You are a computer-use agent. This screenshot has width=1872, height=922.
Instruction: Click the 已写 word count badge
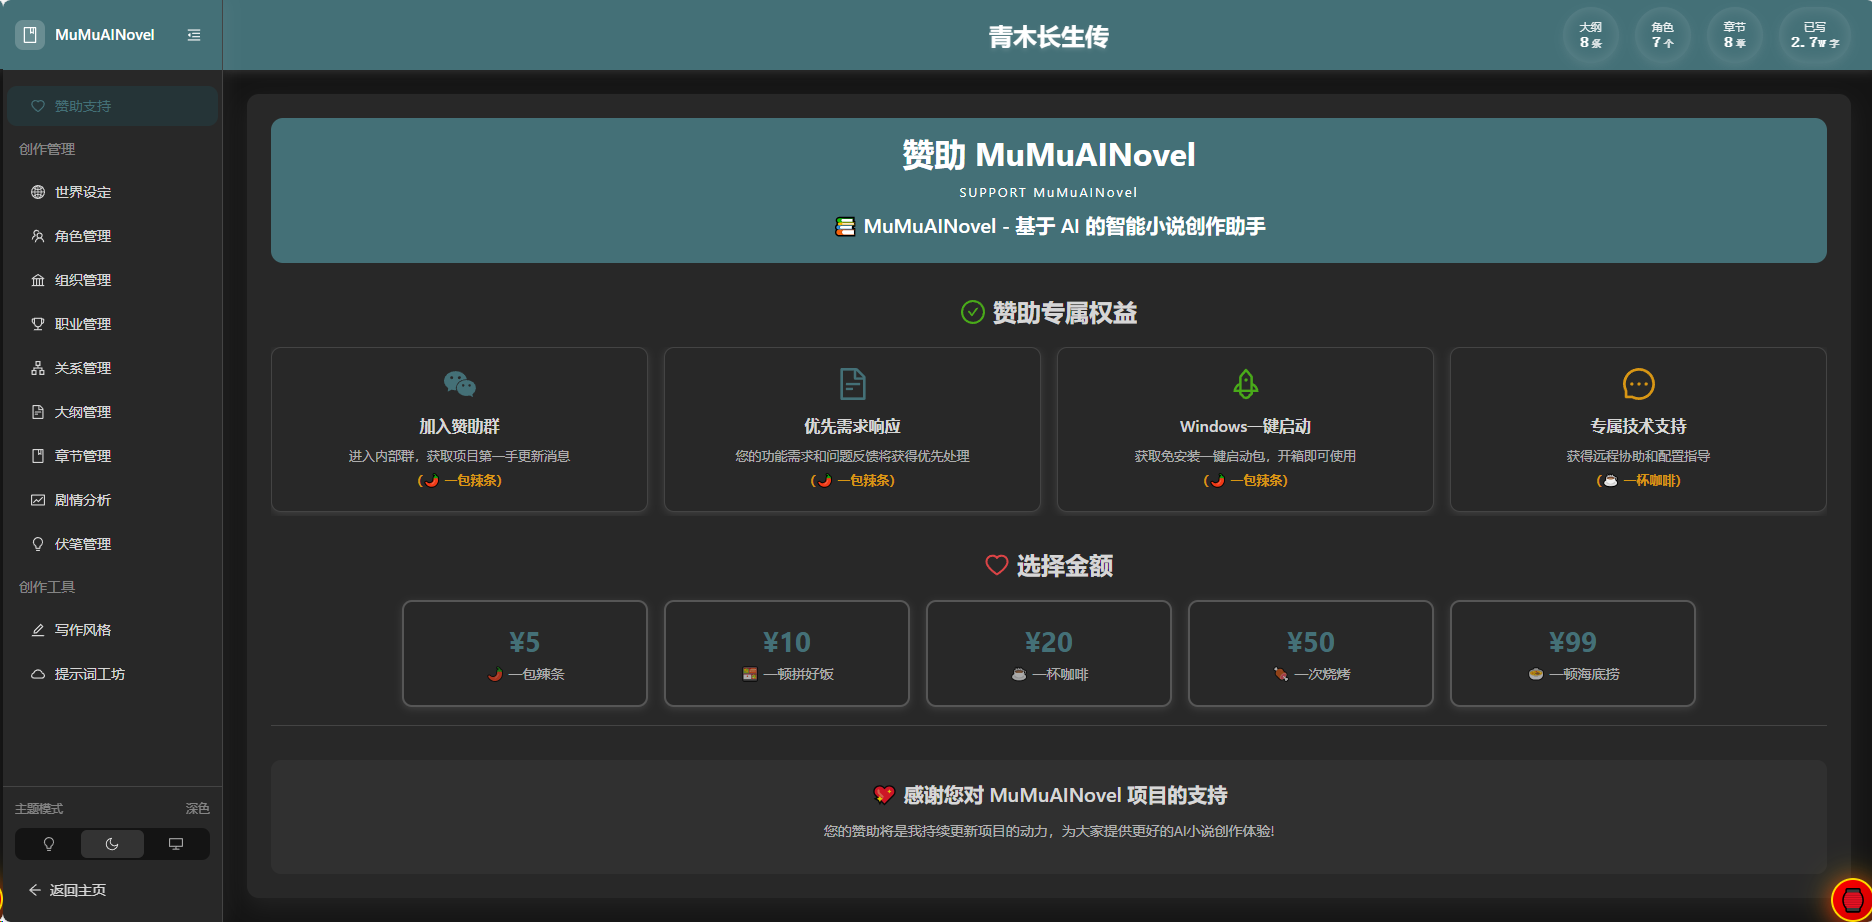[1815, 35]
